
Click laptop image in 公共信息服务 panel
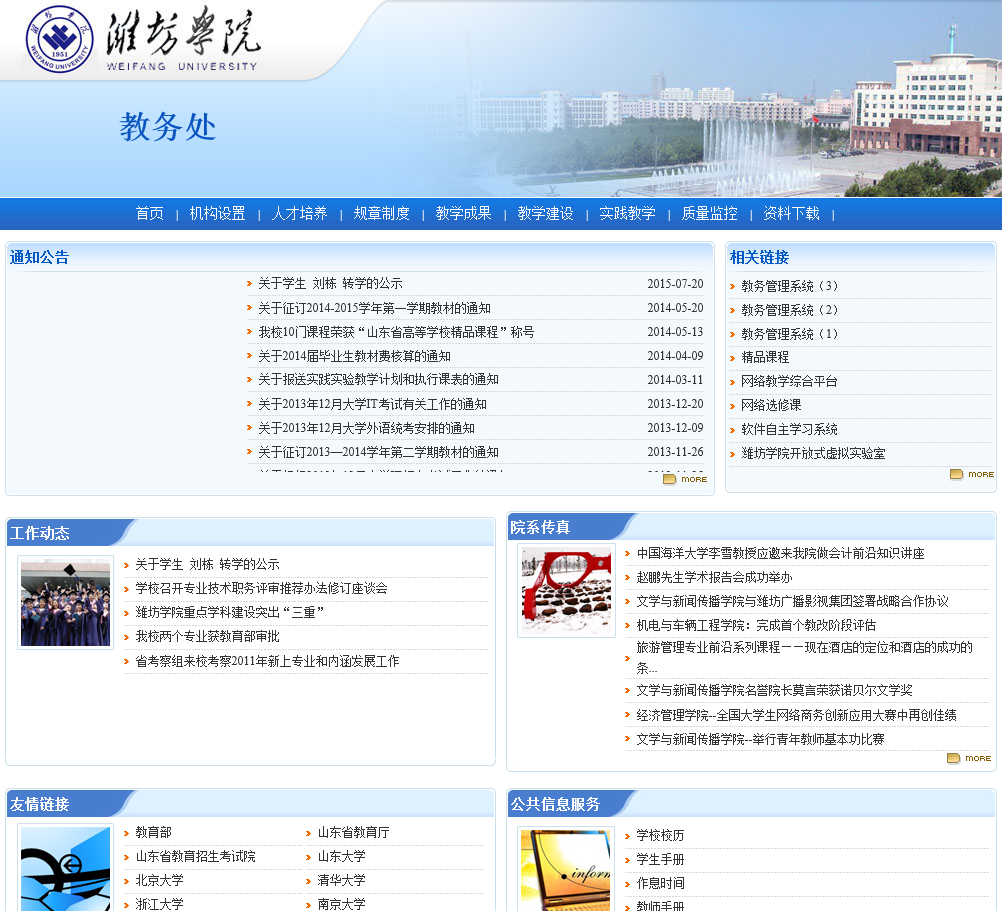click(x=566, y=869)
